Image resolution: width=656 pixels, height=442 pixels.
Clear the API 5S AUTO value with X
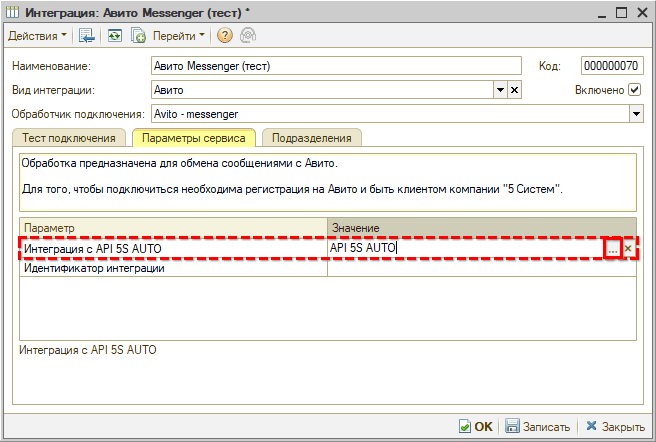pos(628,249)
